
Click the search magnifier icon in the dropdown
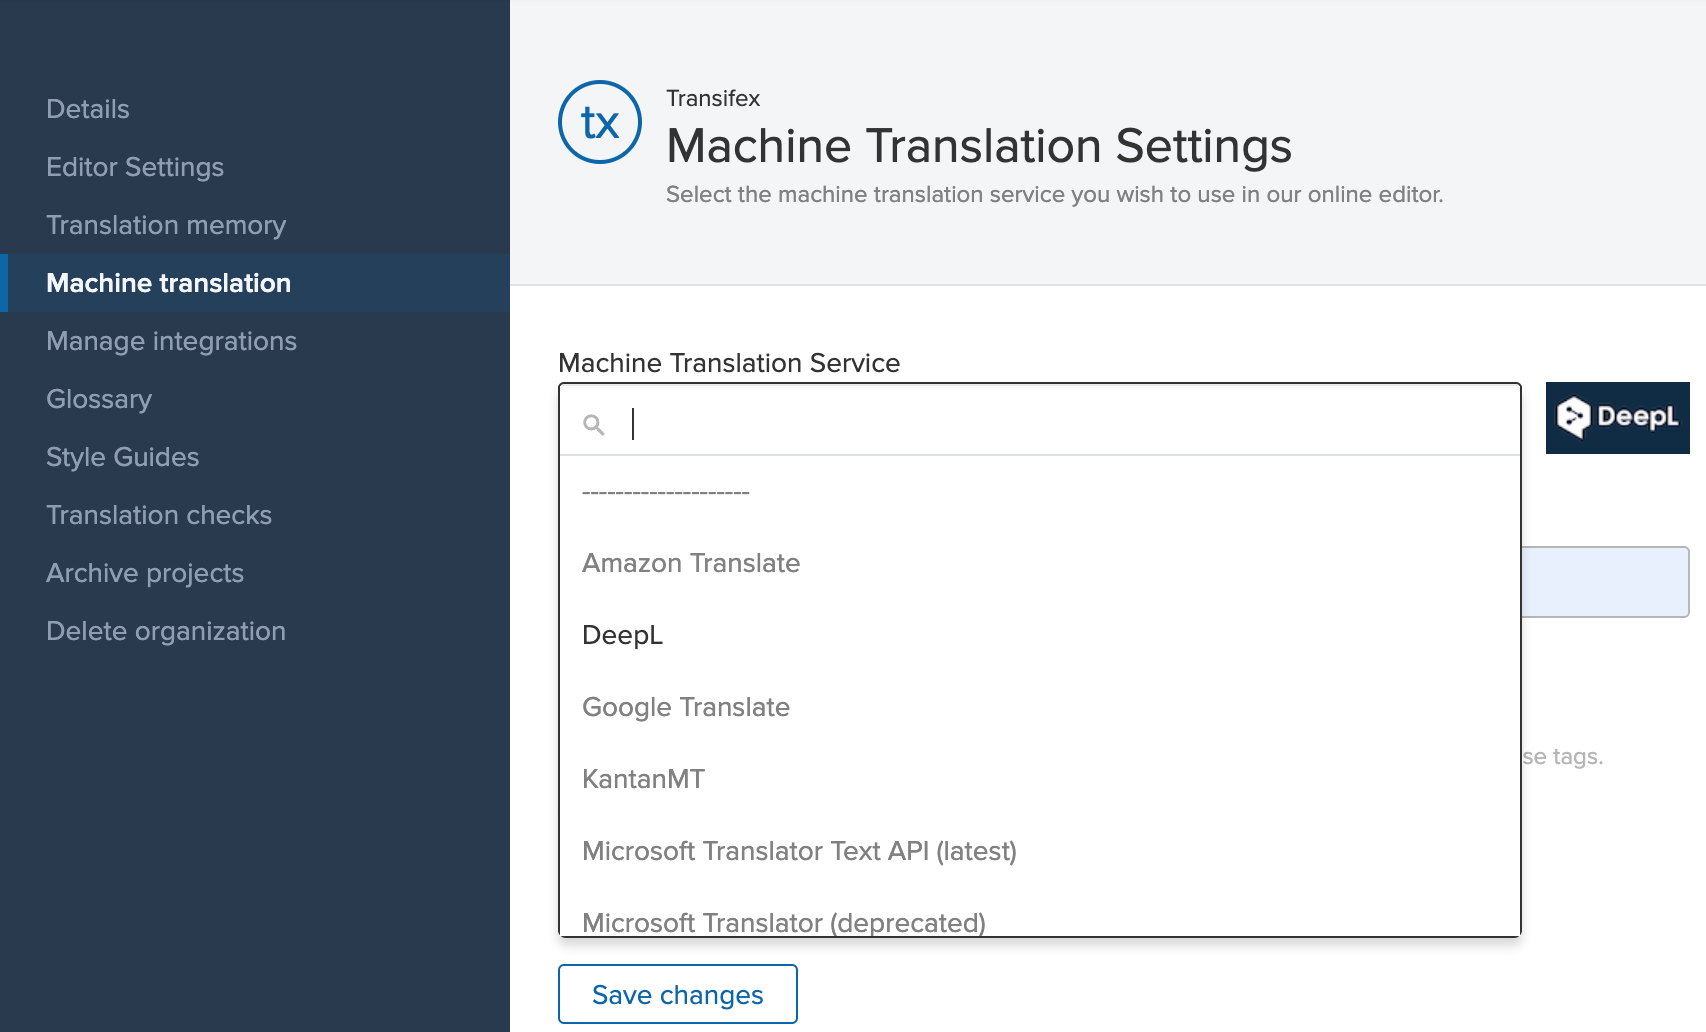tap(594, 424)
